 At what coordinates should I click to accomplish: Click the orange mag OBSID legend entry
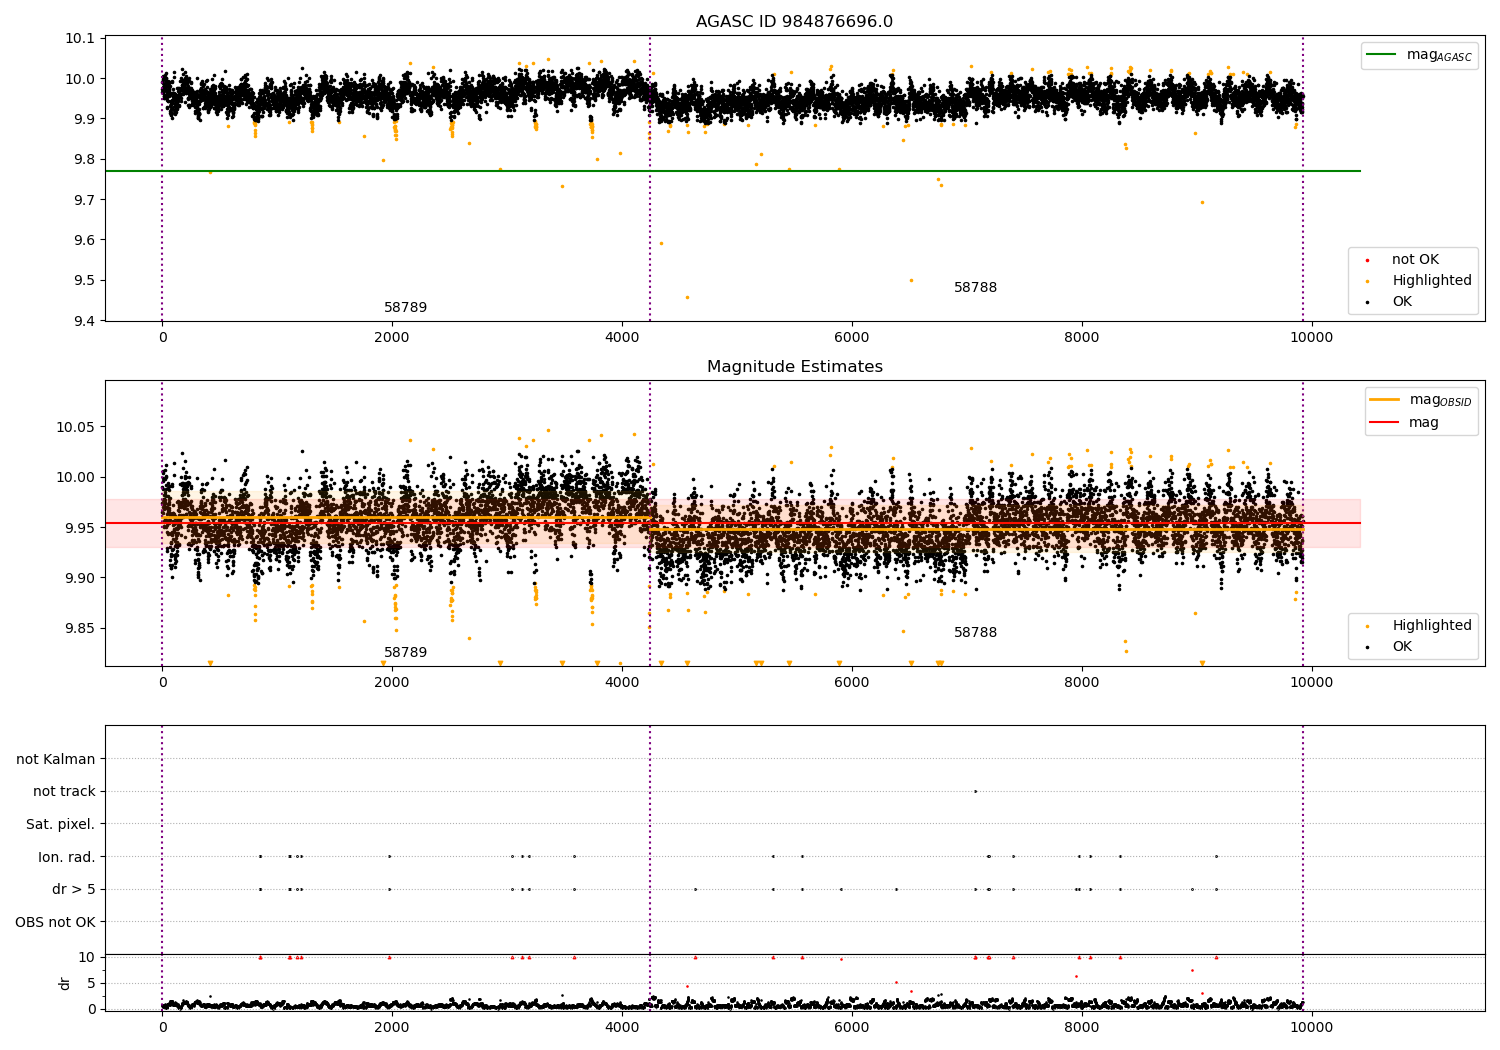(x=1385, y=400)
